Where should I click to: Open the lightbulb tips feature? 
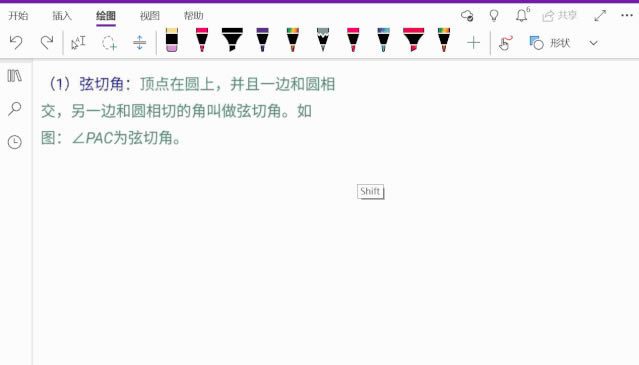click(494, 15)
